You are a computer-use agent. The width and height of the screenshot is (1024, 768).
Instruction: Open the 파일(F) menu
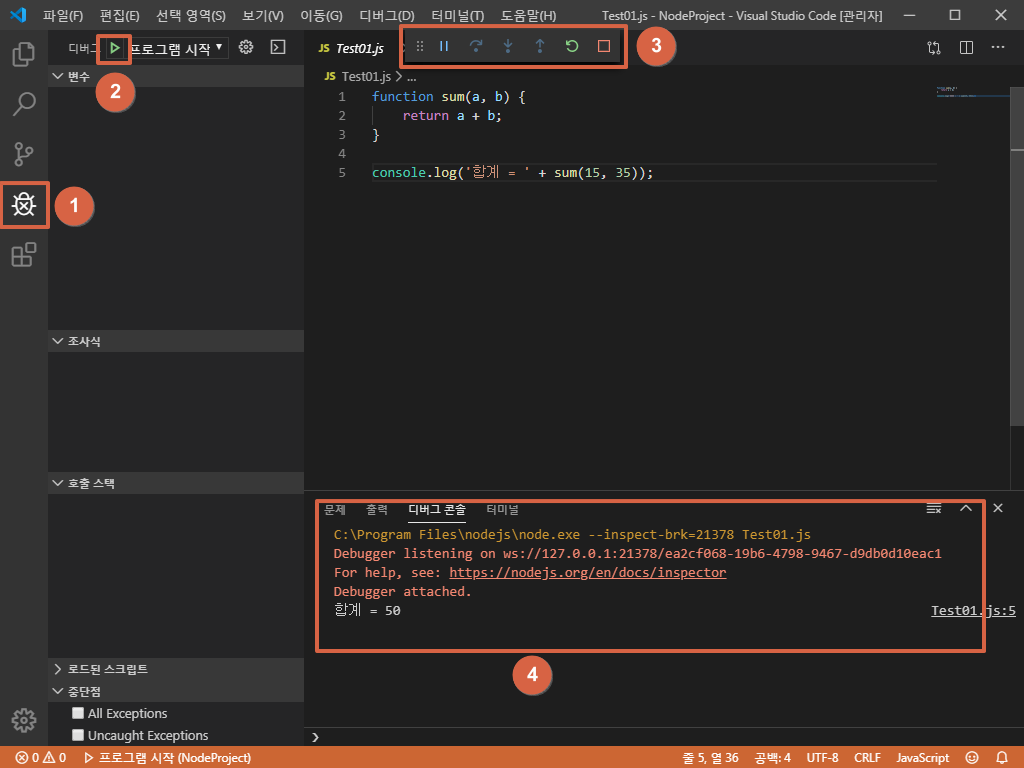[x=63, y=15]
